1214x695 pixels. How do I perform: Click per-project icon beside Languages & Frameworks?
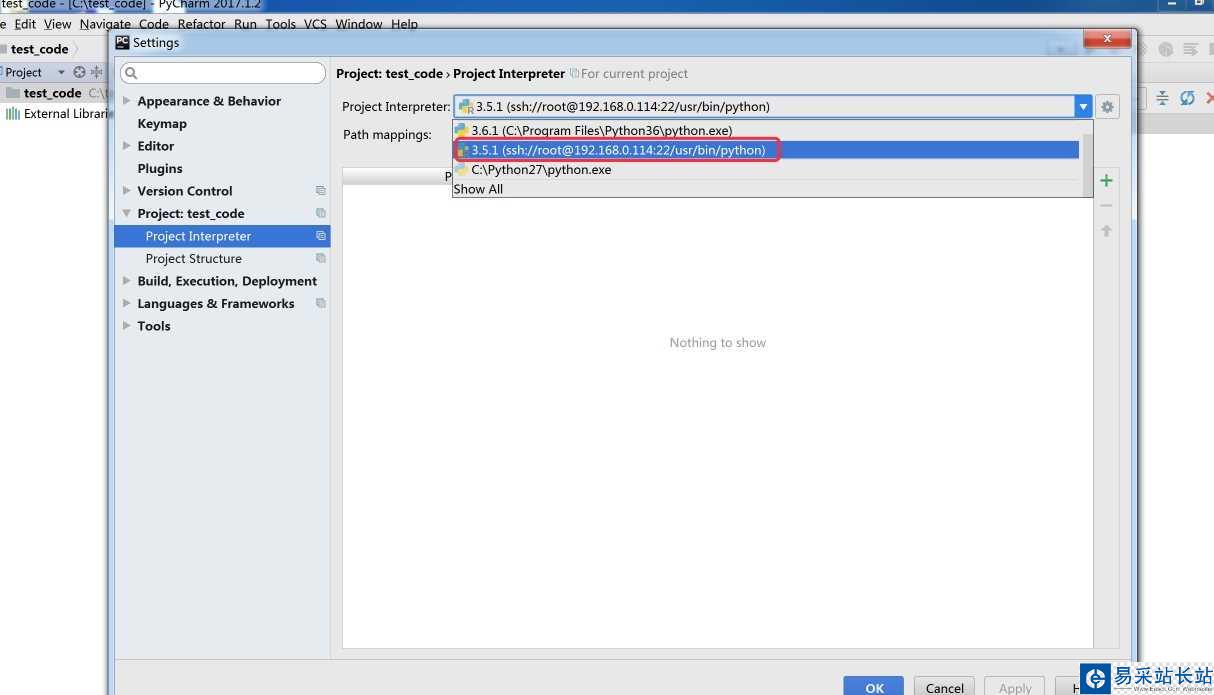tap(321, 304)
